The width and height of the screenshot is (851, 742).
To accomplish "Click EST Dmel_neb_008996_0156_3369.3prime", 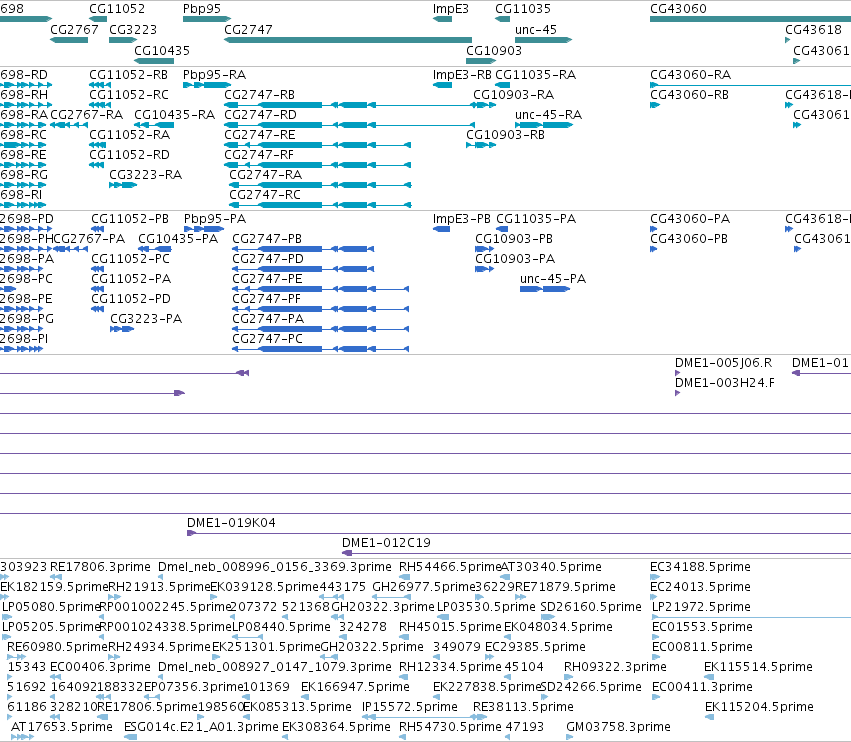I will click(161, 577).
